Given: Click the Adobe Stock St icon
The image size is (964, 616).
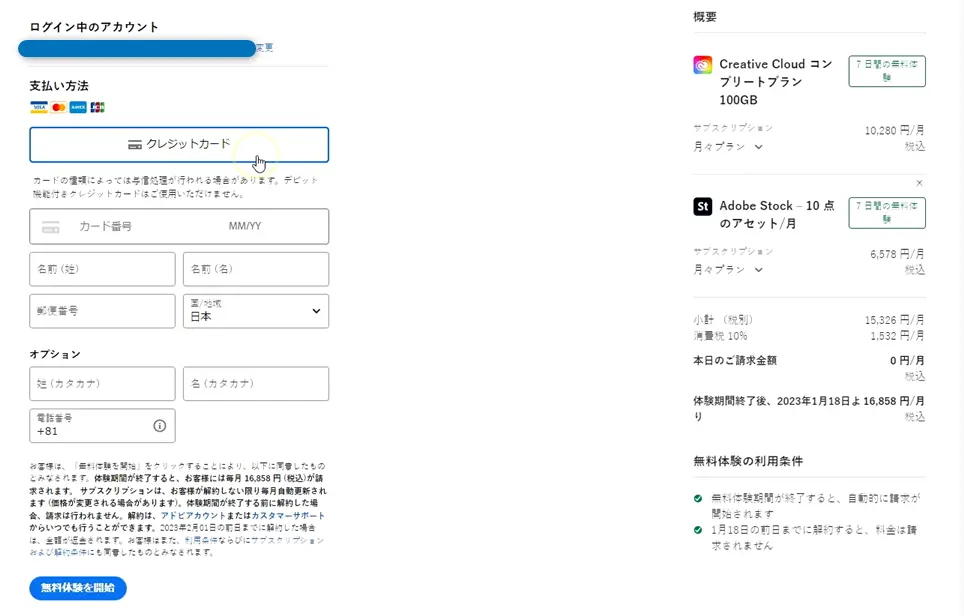Looking at the screenshot, I should [702, 206].
